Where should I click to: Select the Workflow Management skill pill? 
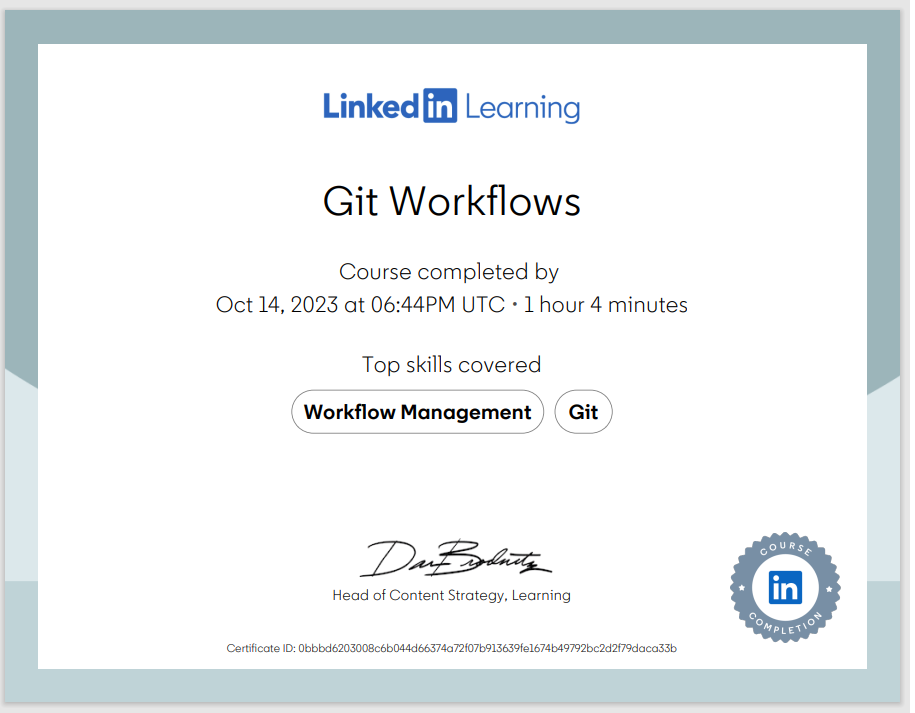click(x=417, y=412)
